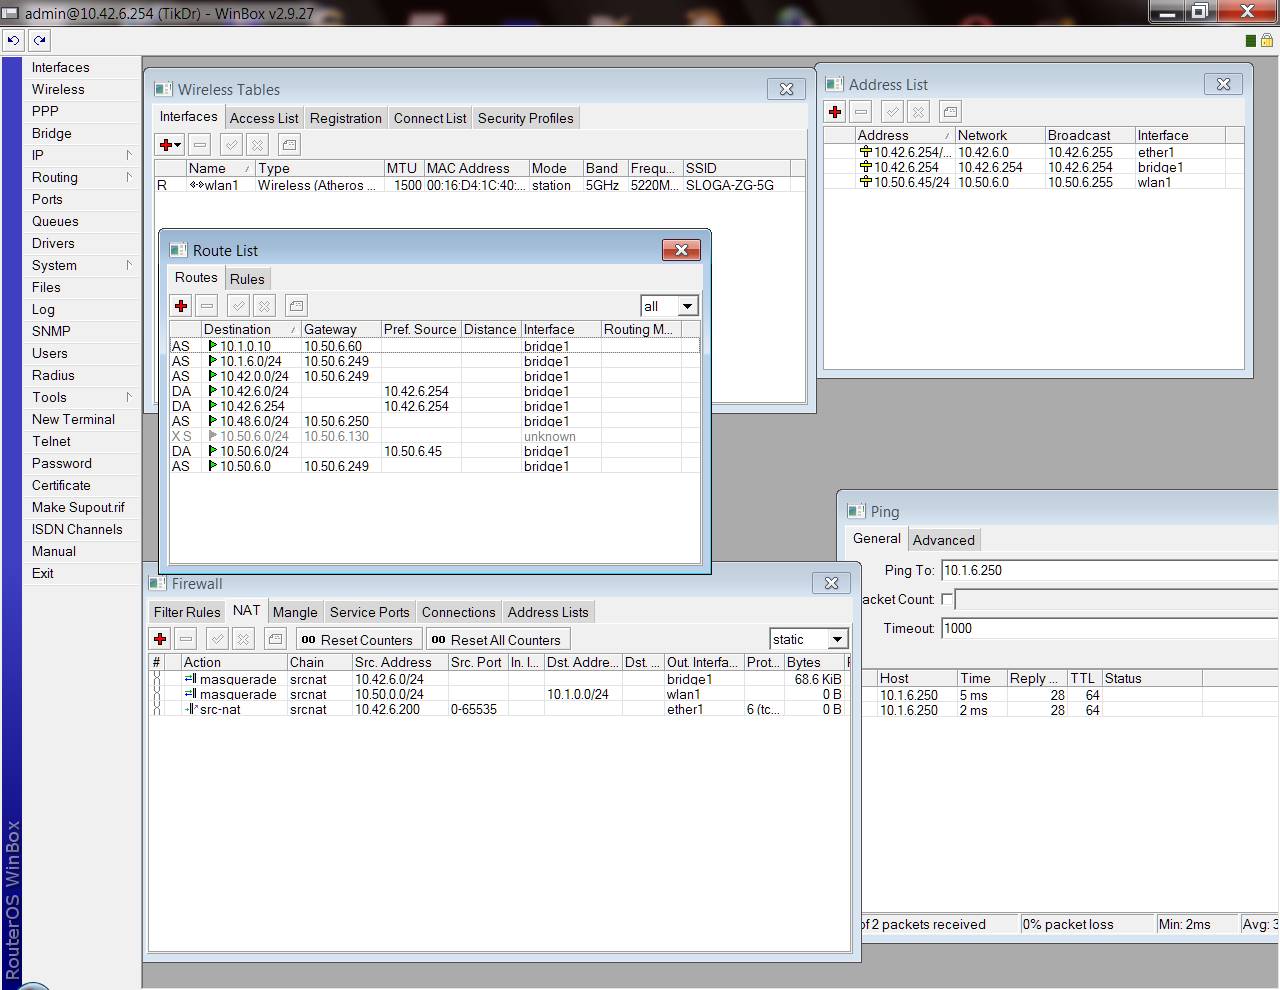Click comment icon in Address List toolbar
This screenshot has width=1280, height=990.
950,112
